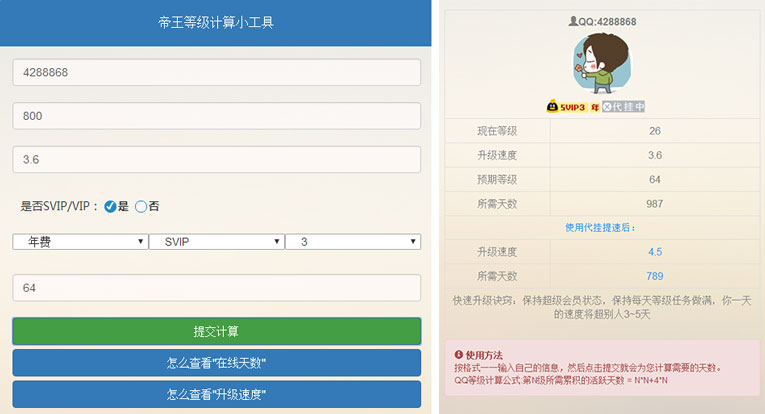Image resolution: width=765 pixels, height=414 pixels.
Task: Click the upgrade speed field showing 3.6
Action: tap(216, 160)
